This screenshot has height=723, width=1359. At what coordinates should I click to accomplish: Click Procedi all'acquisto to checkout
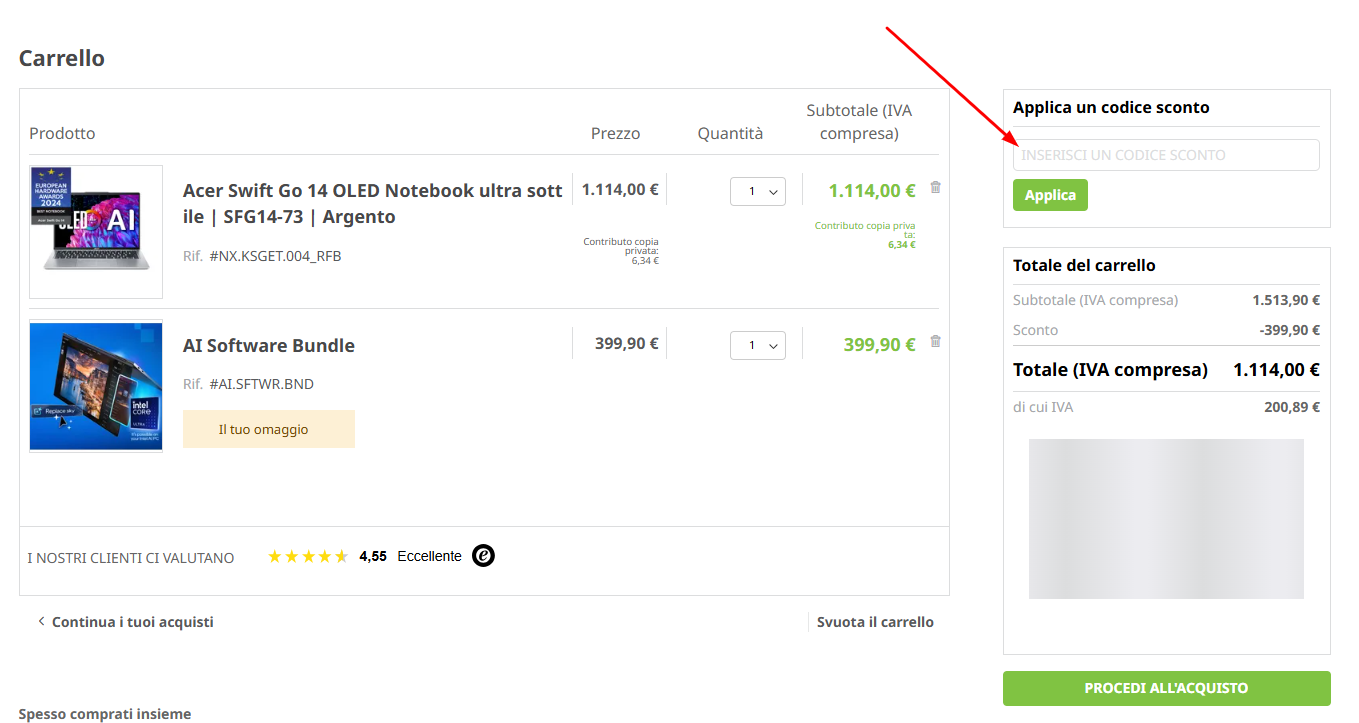tap(1166, 688)
